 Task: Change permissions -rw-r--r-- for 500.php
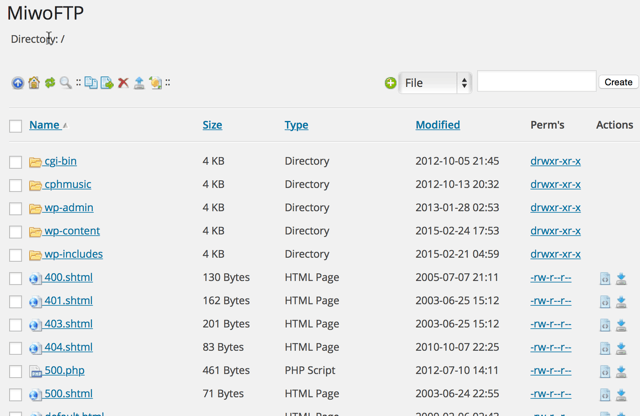click(551, 371)
